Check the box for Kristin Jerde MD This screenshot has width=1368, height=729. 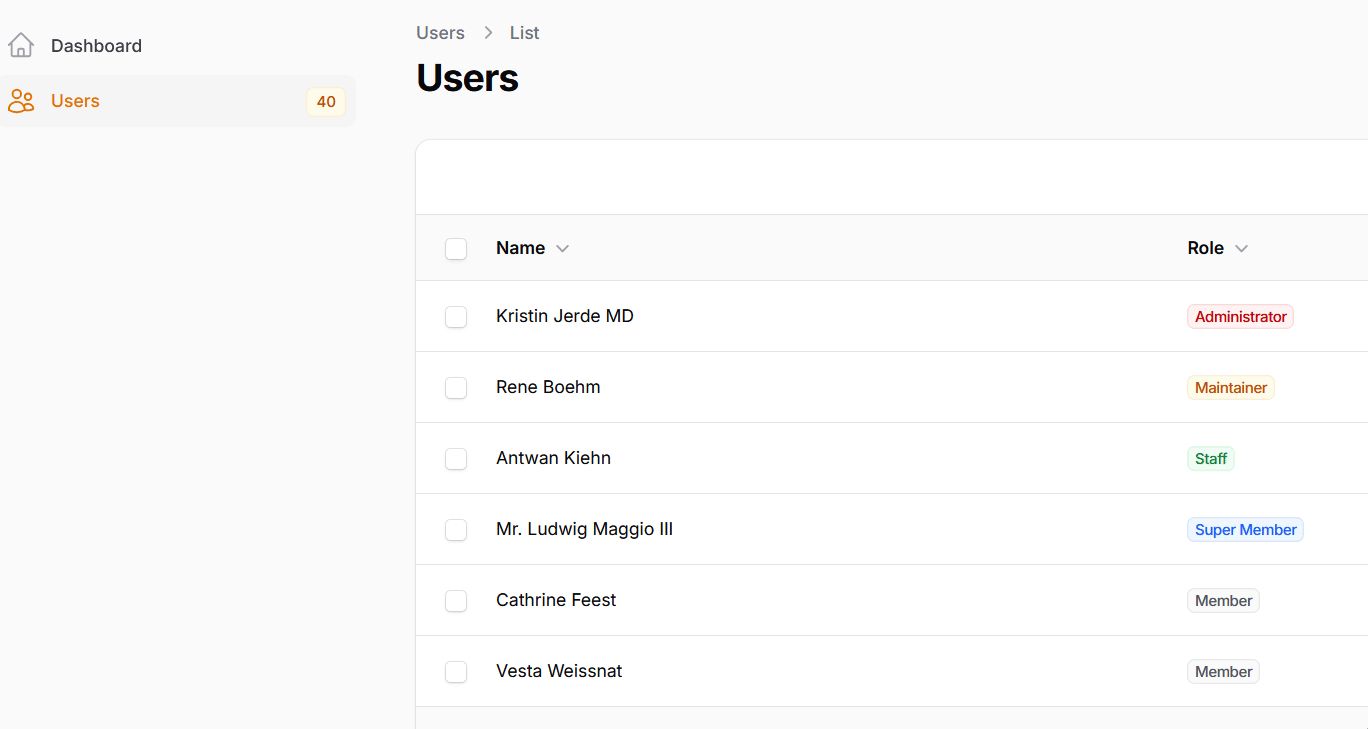click(x=456, y=317)
